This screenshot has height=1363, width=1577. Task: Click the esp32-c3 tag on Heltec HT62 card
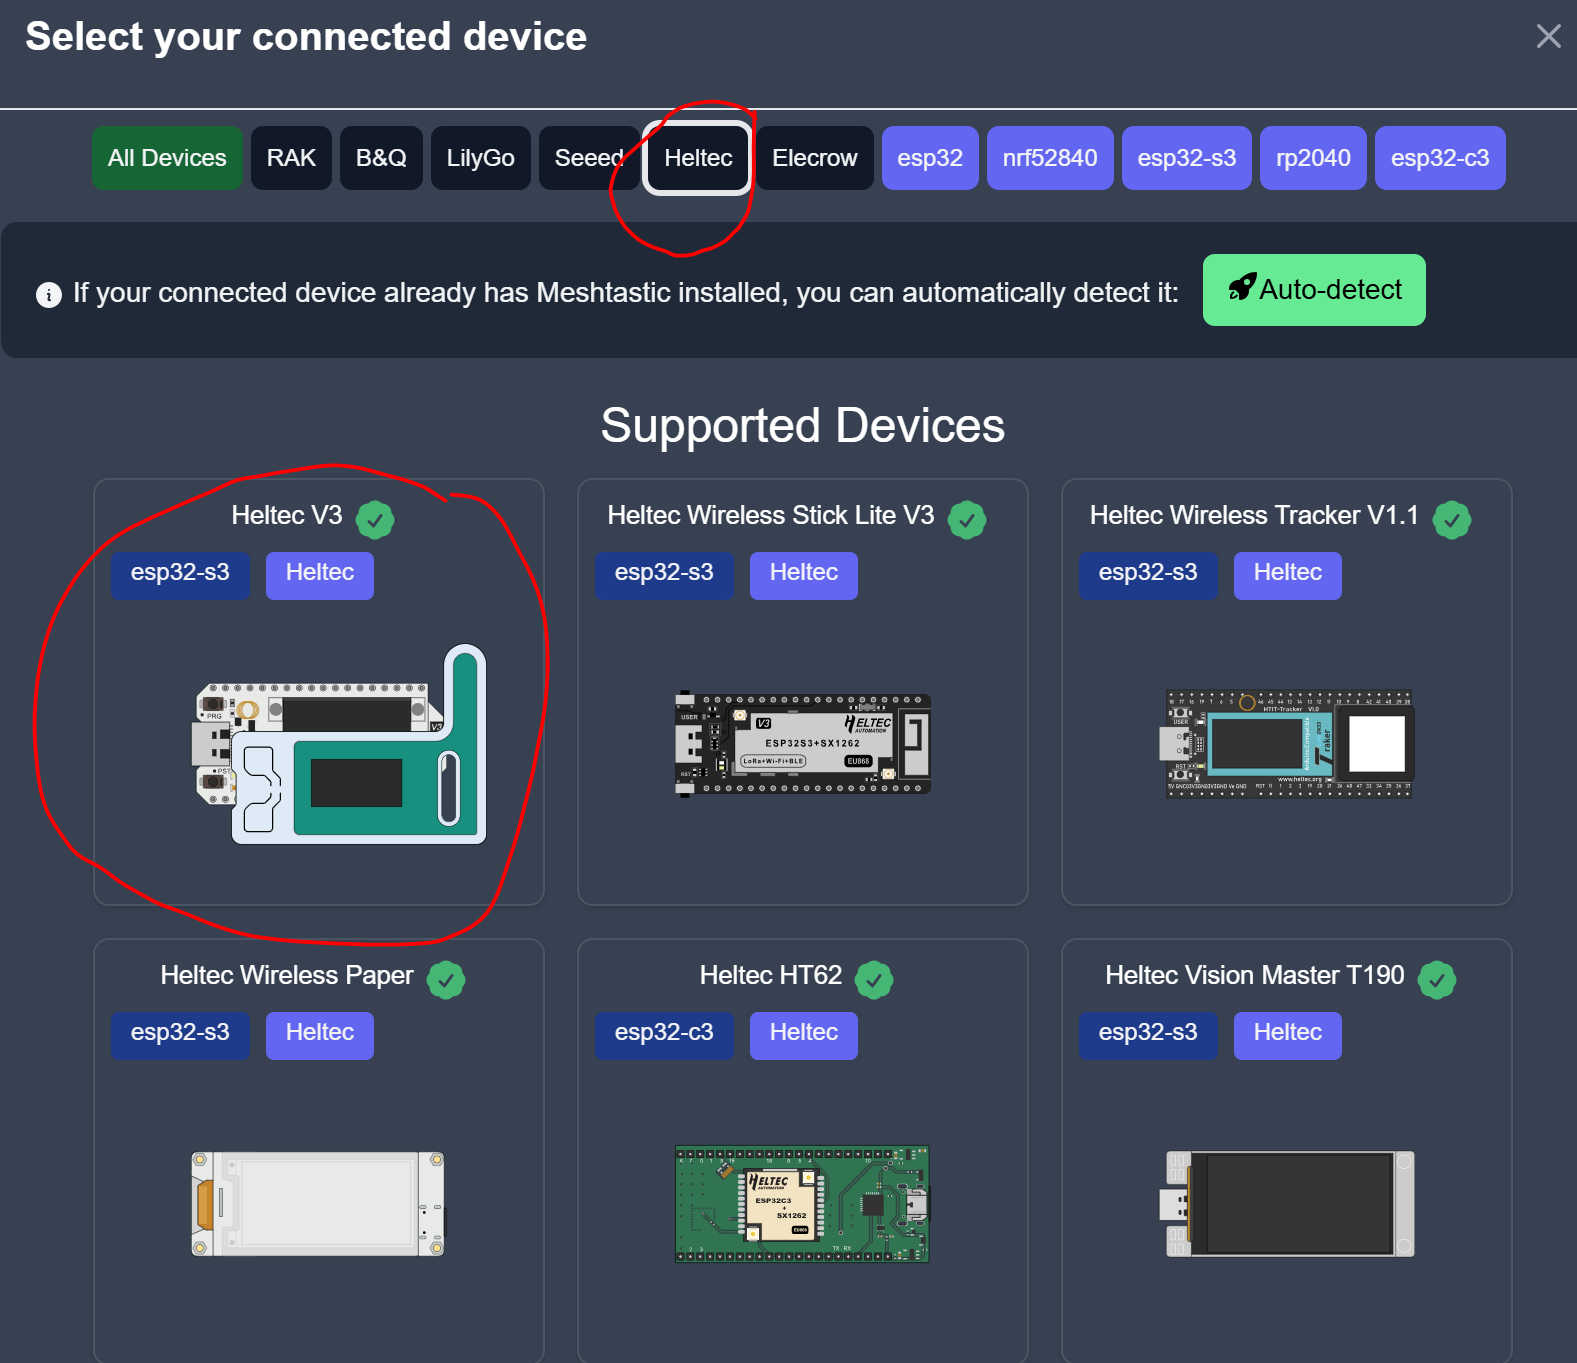[x=664, y=1034]
